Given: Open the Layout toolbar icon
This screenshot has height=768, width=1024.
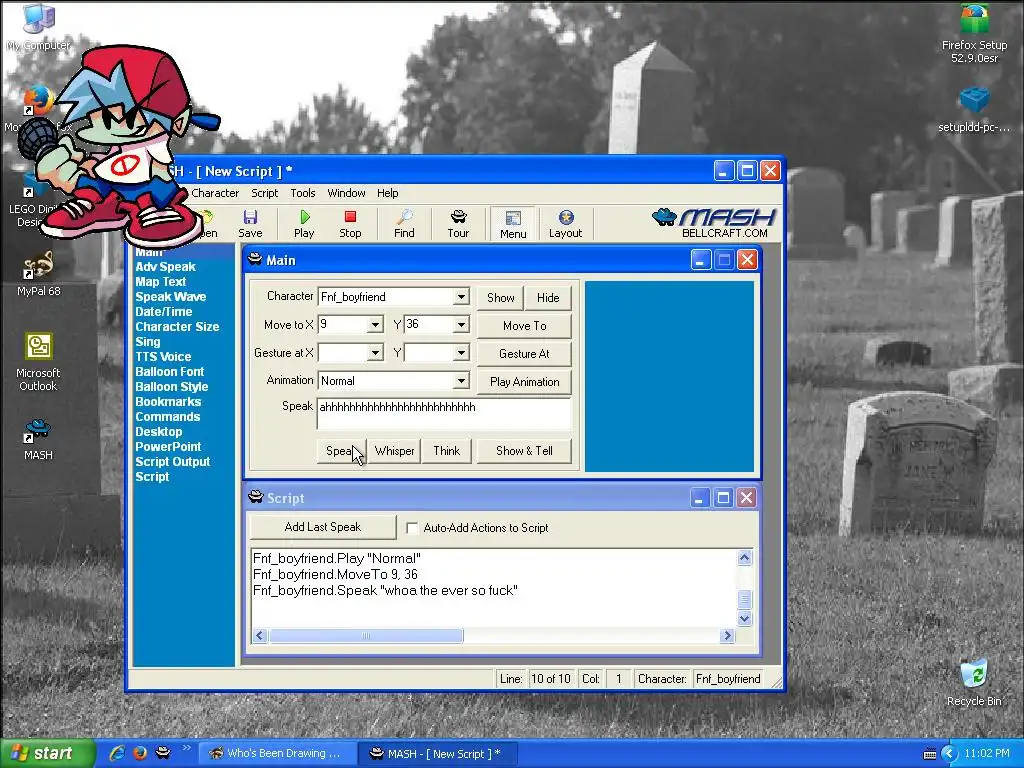Looking at the screenshot, I should pos(566,223).
